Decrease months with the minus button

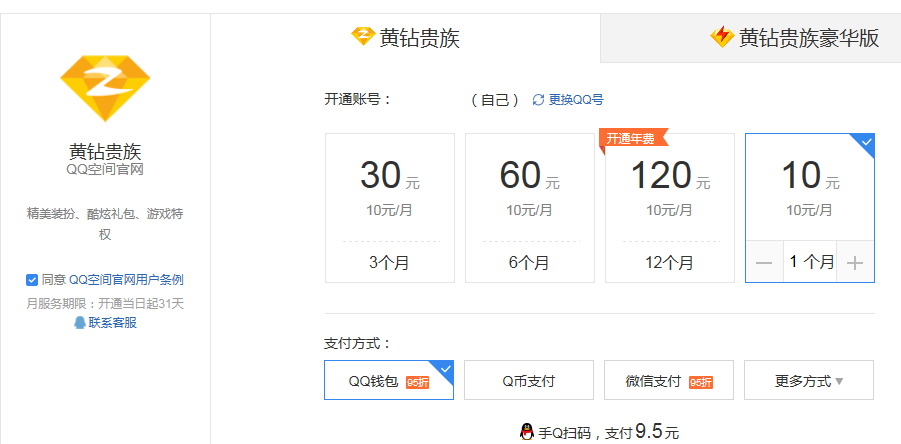click(x=764, y=262)
